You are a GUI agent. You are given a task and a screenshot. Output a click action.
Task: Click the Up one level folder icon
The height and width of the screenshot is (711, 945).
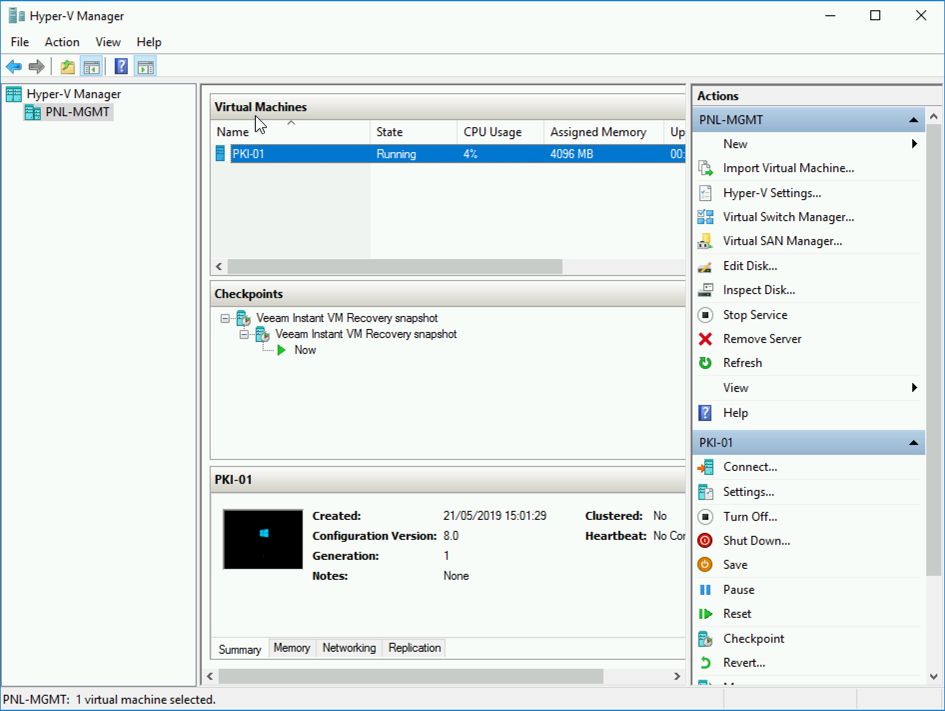68,67
